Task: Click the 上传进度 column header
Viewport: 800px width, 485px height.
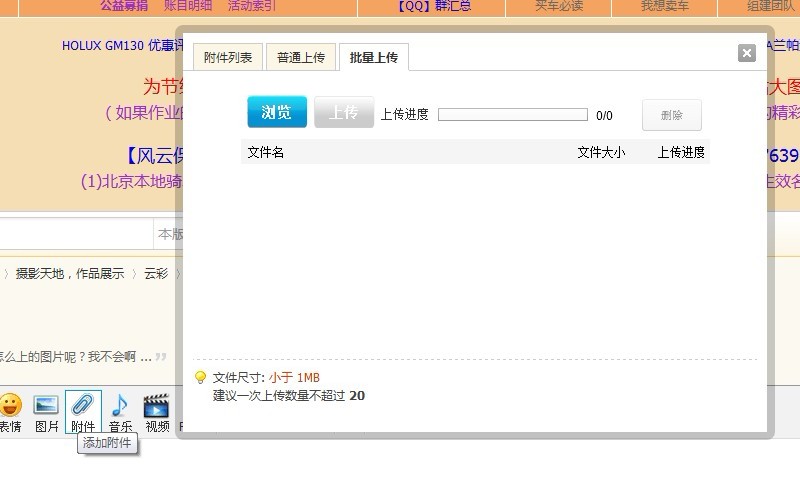Action: 681,152
